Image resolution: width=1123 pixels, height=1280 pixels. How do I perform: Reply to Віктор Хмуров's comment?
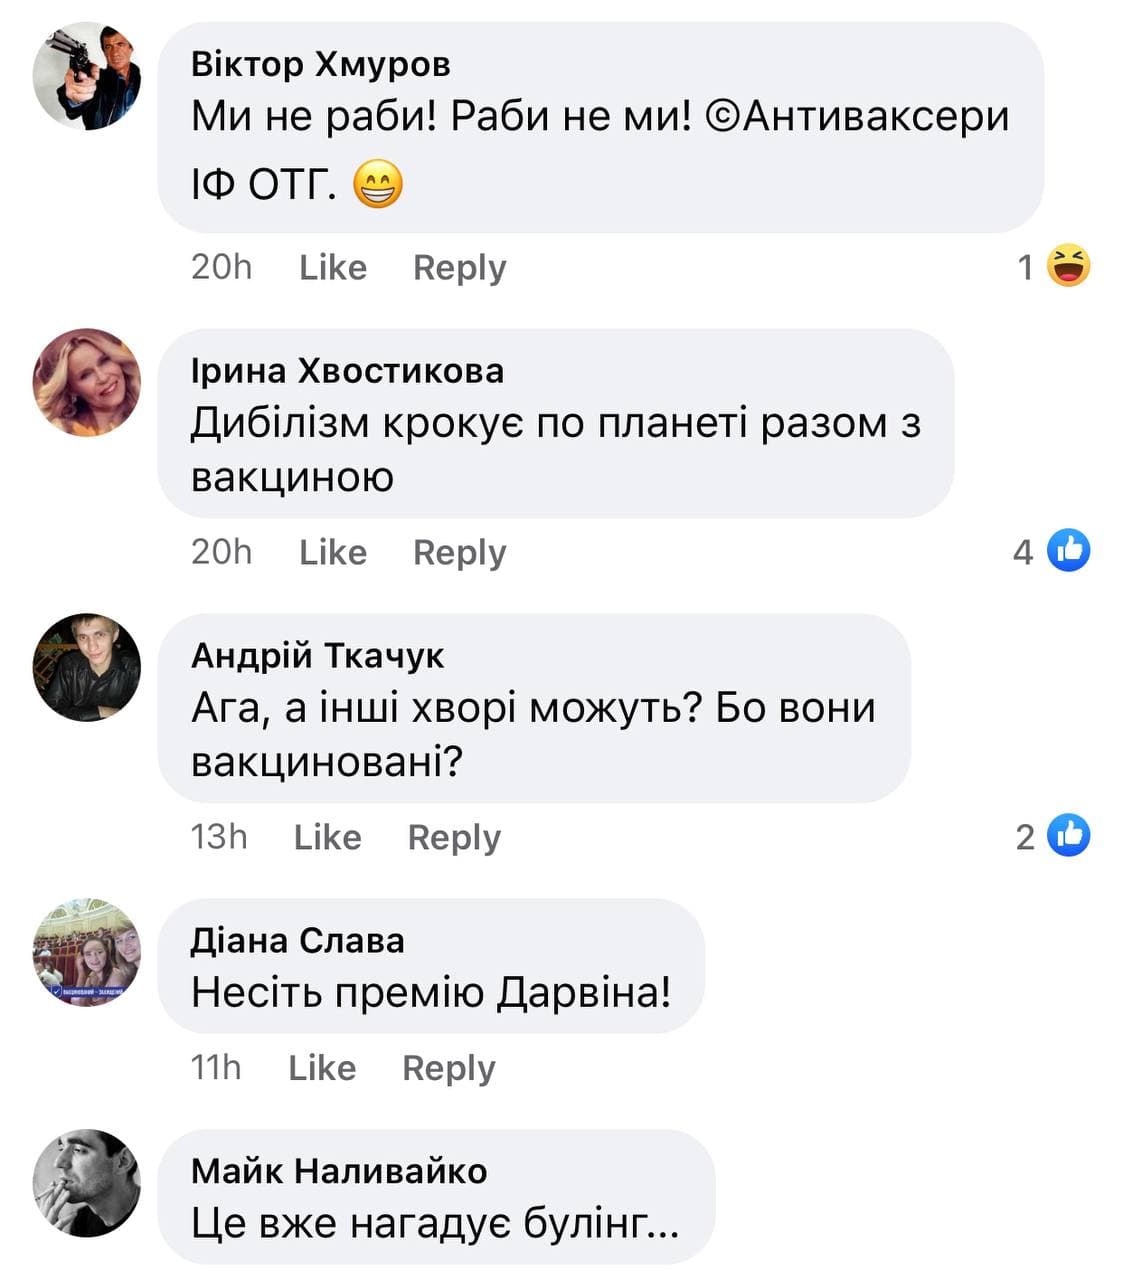[460, 268]
